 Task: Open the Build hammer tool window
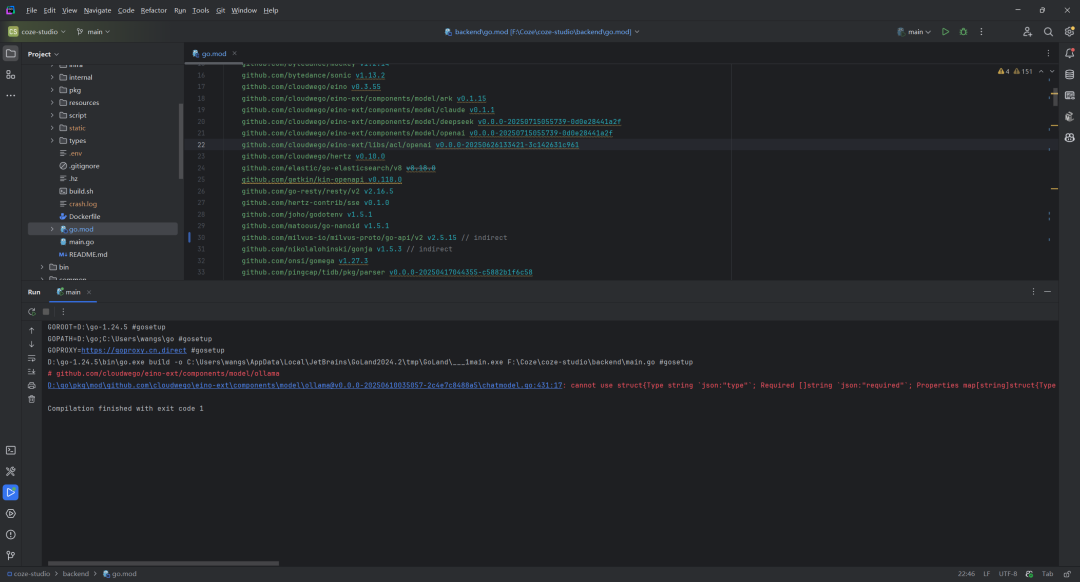11,472
